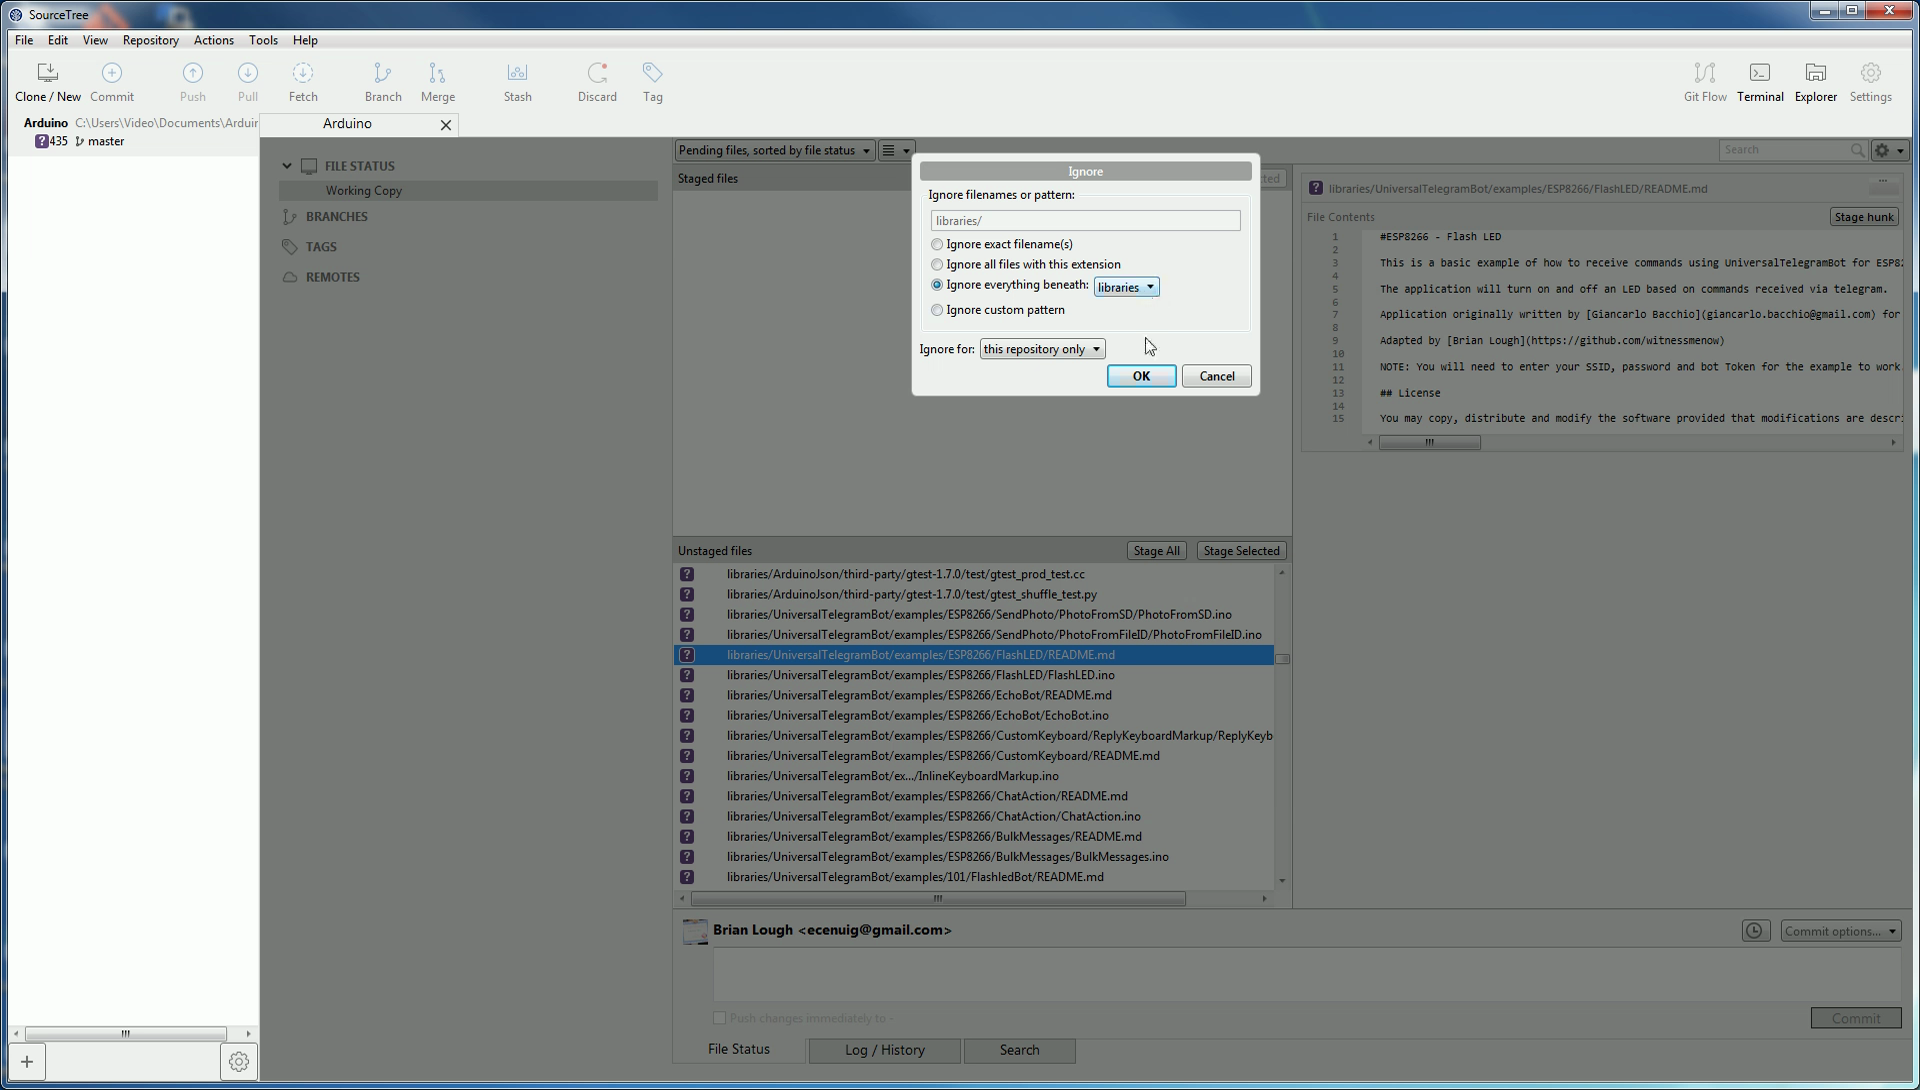Click the unstaged files horizontal scrollbar

(937, 898)
